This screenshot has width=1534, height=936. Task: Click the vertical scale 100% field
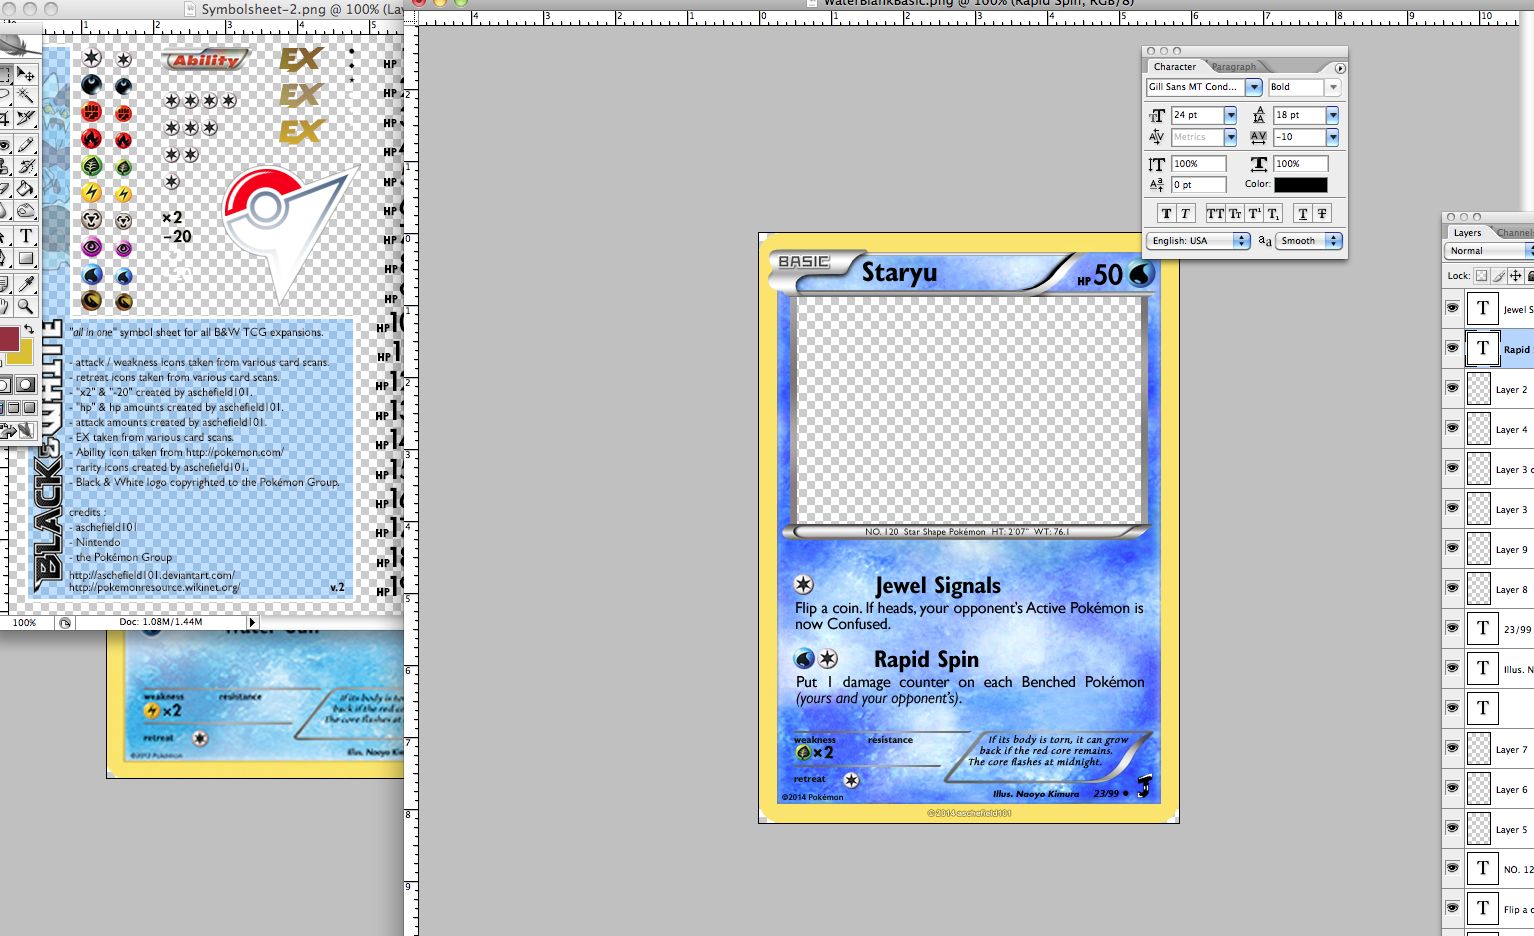click(x=1198, y=164)
